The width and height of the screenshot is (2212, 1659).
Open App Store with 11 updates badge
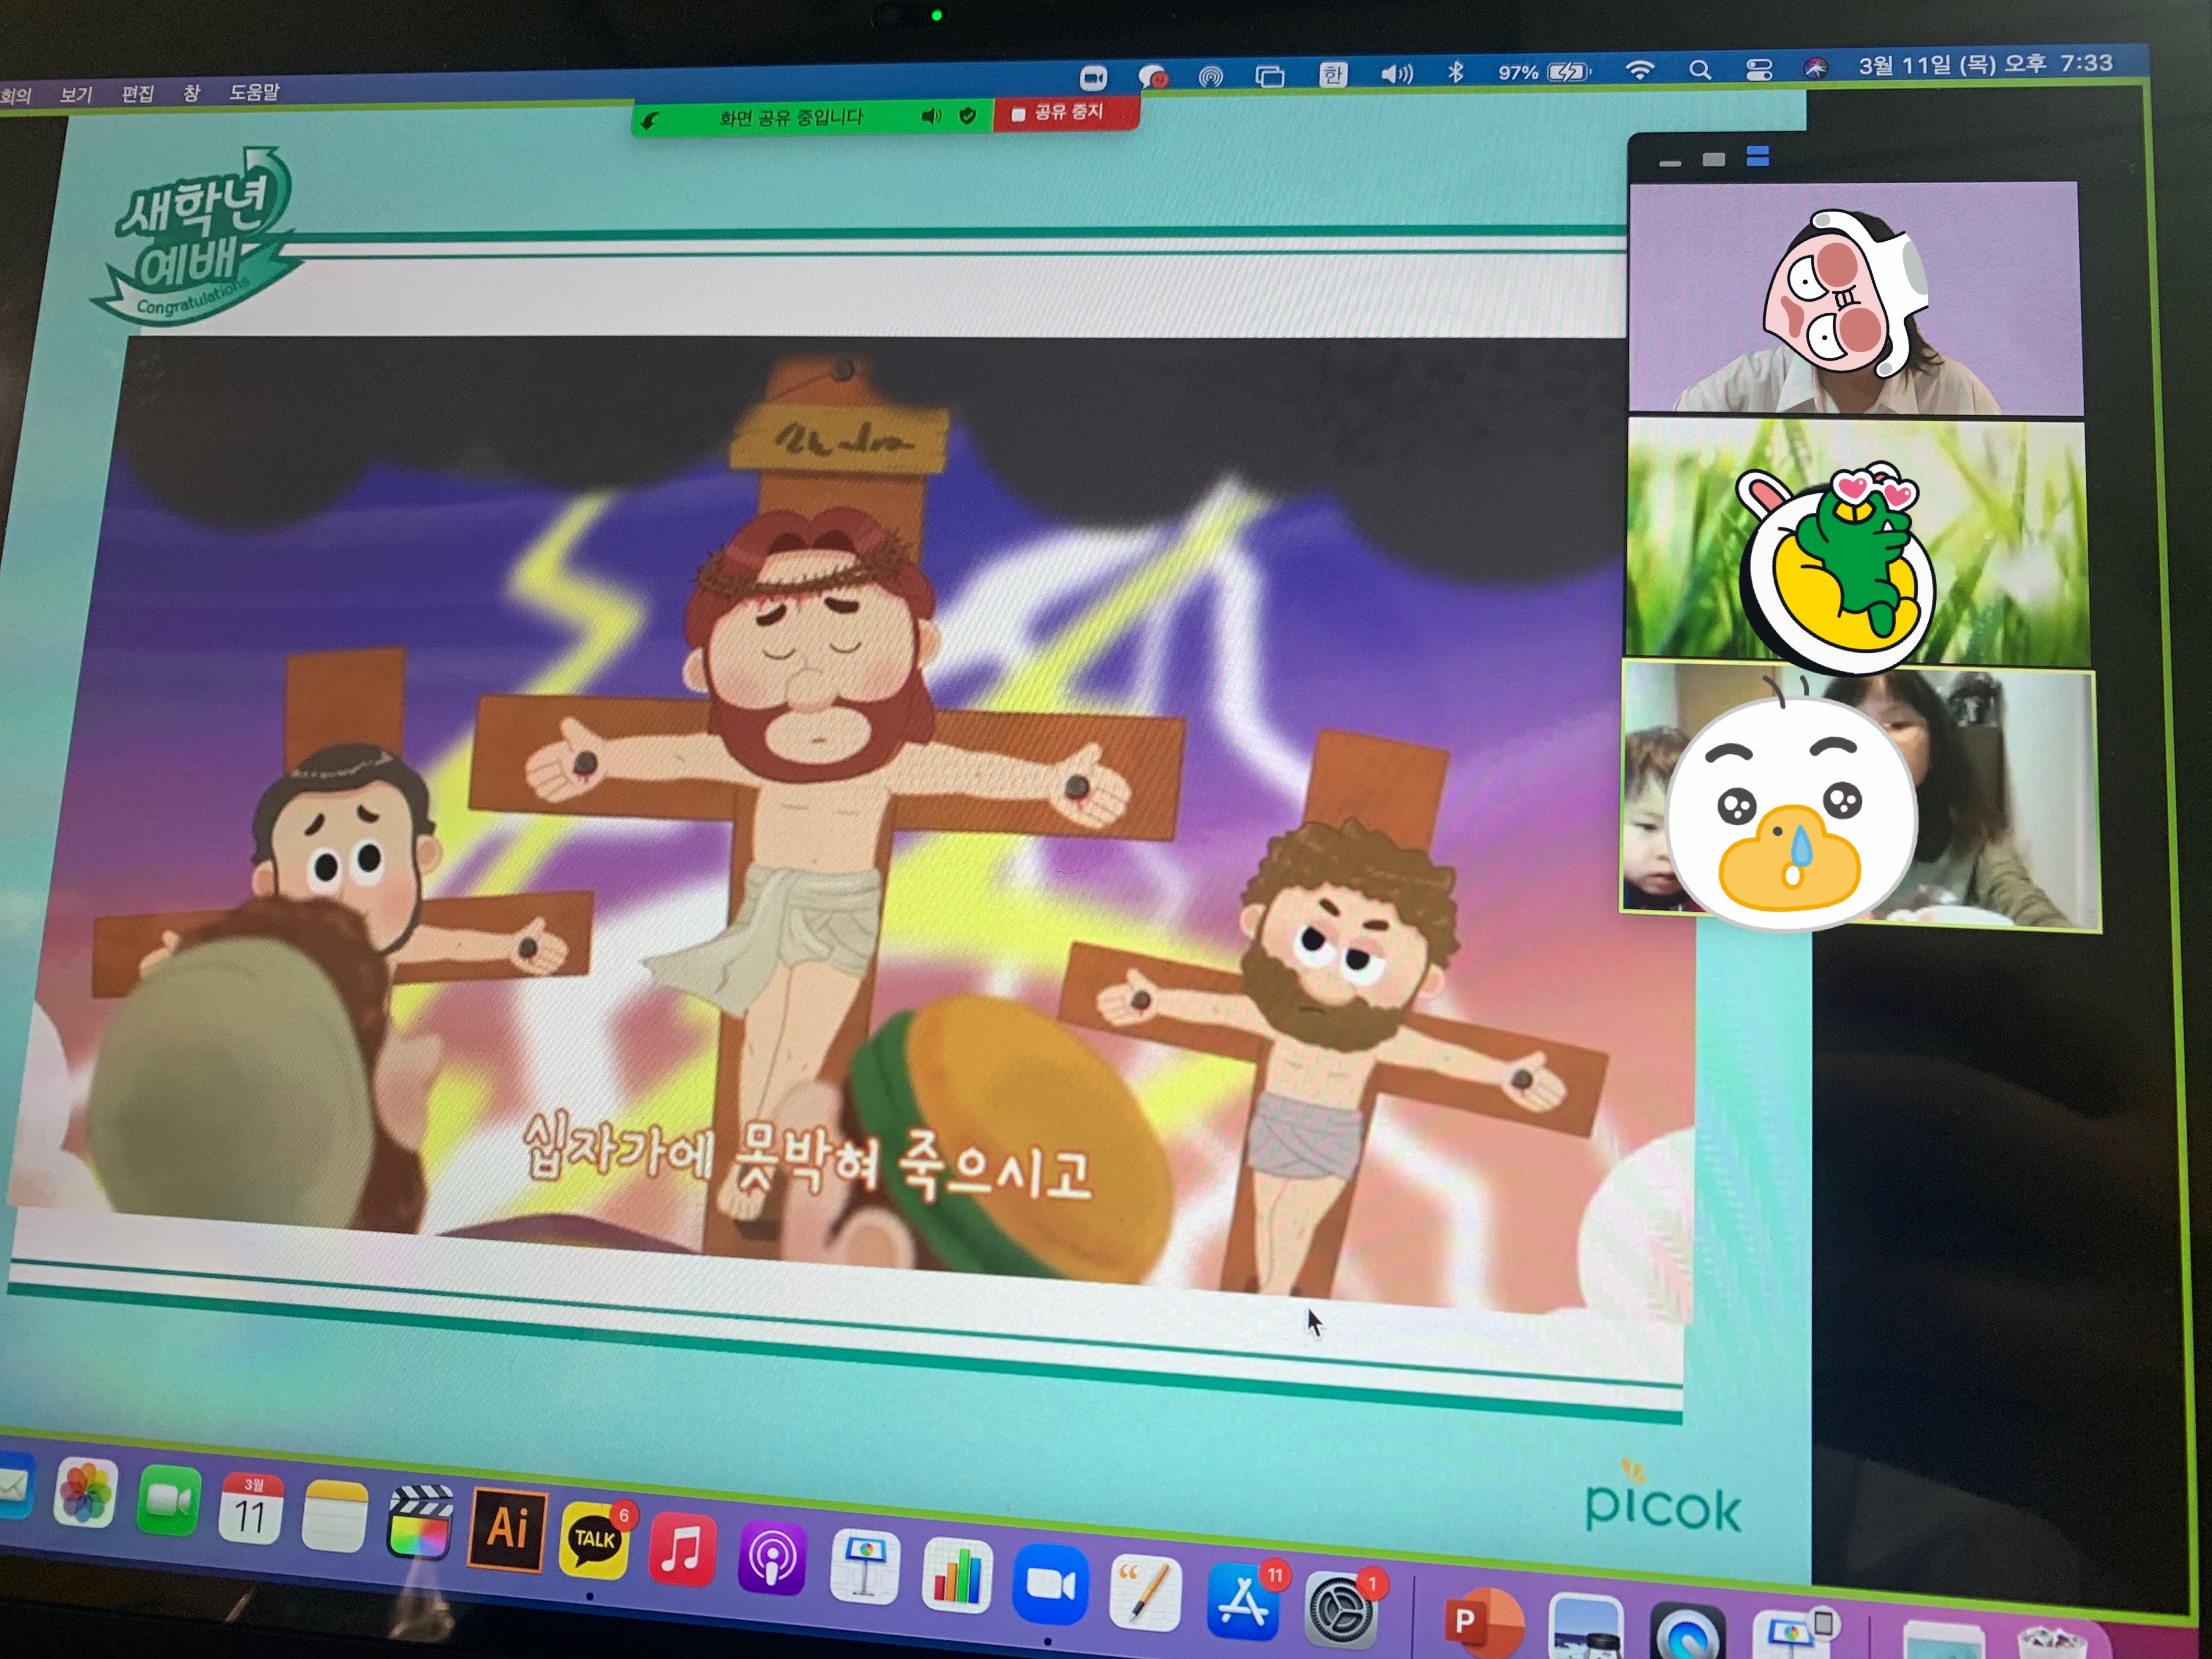click(1242, 1601)
